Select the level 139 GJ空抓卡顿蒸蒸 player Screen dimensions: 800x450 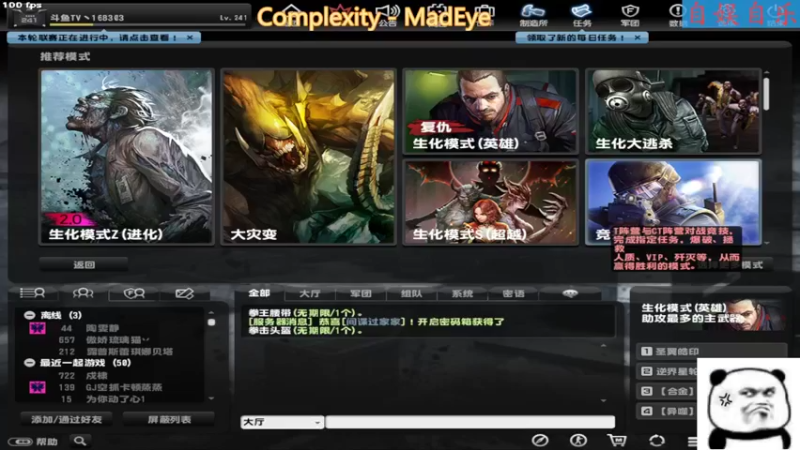[112, 387]
